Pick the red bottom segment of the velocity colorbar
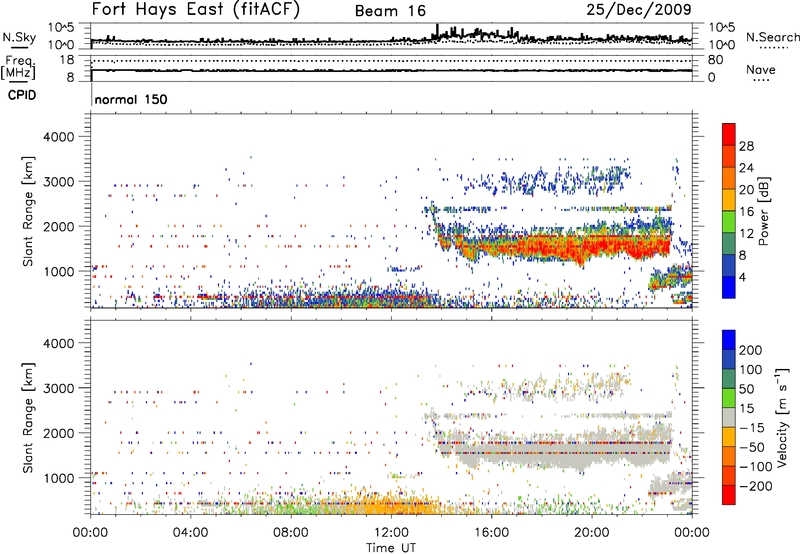 point(729,495)
